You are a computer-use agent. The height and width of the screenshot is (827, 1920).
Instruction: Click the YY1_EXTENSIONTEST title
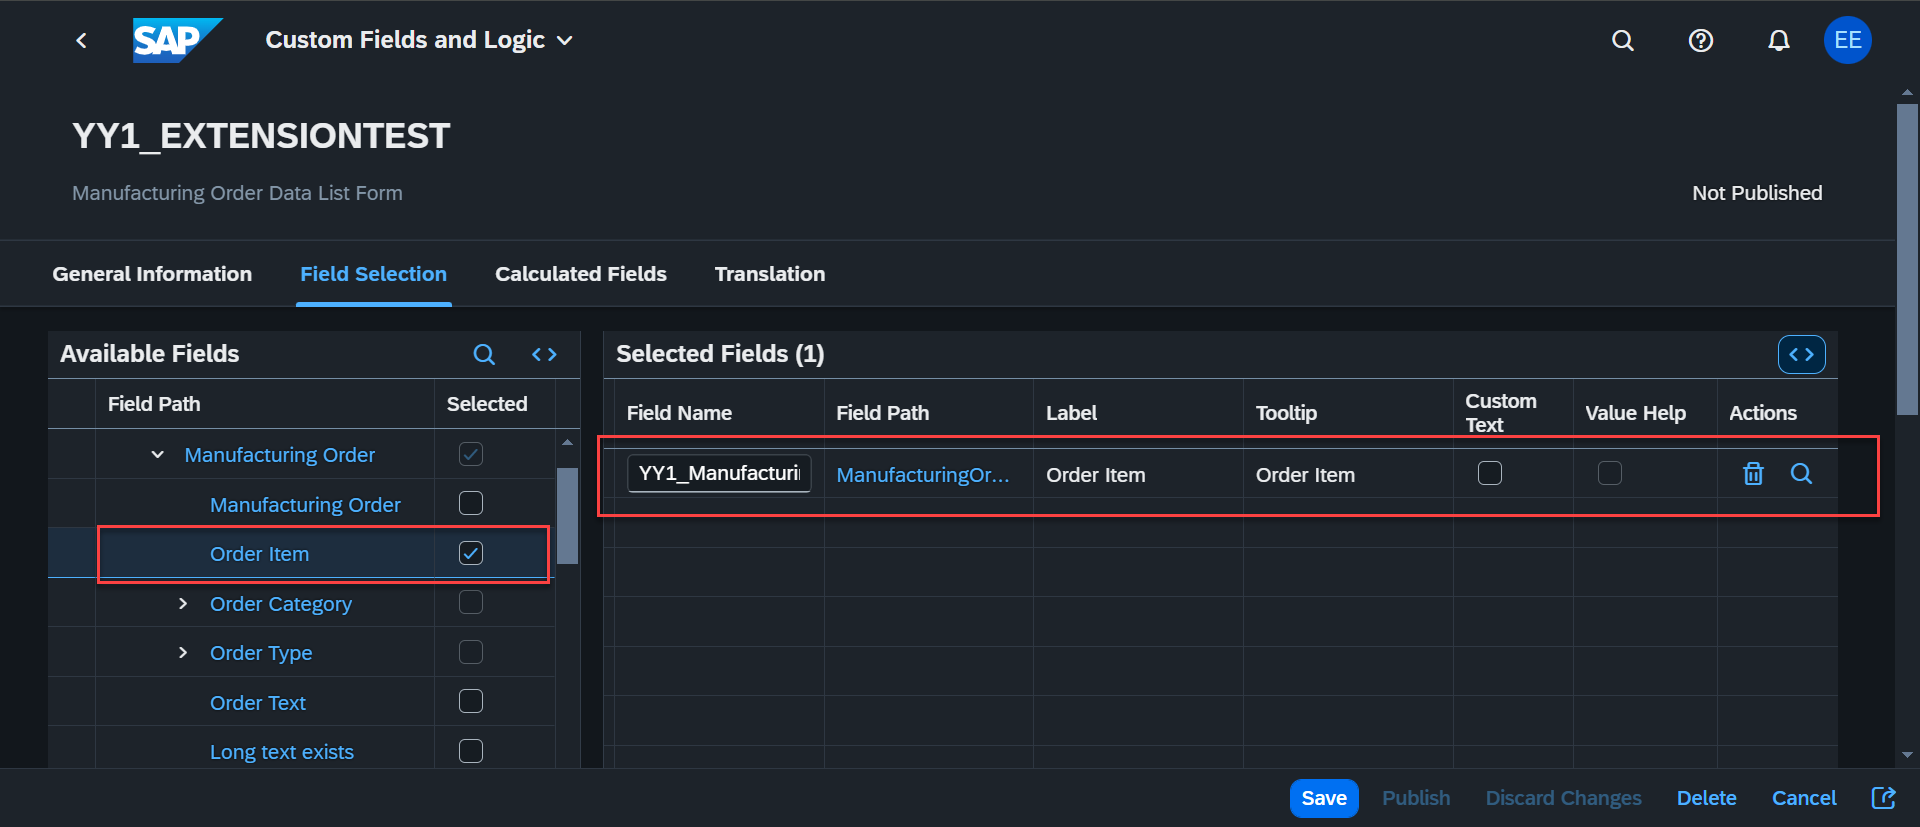pos(261,136)
